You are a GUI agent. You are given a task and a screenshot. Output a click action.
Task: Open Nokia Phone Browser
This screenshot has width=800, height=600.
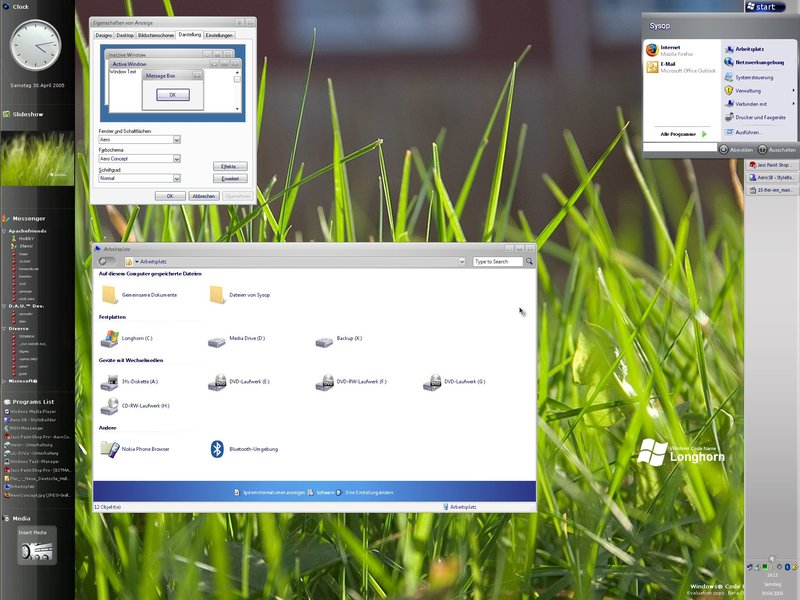coord(110,449)
